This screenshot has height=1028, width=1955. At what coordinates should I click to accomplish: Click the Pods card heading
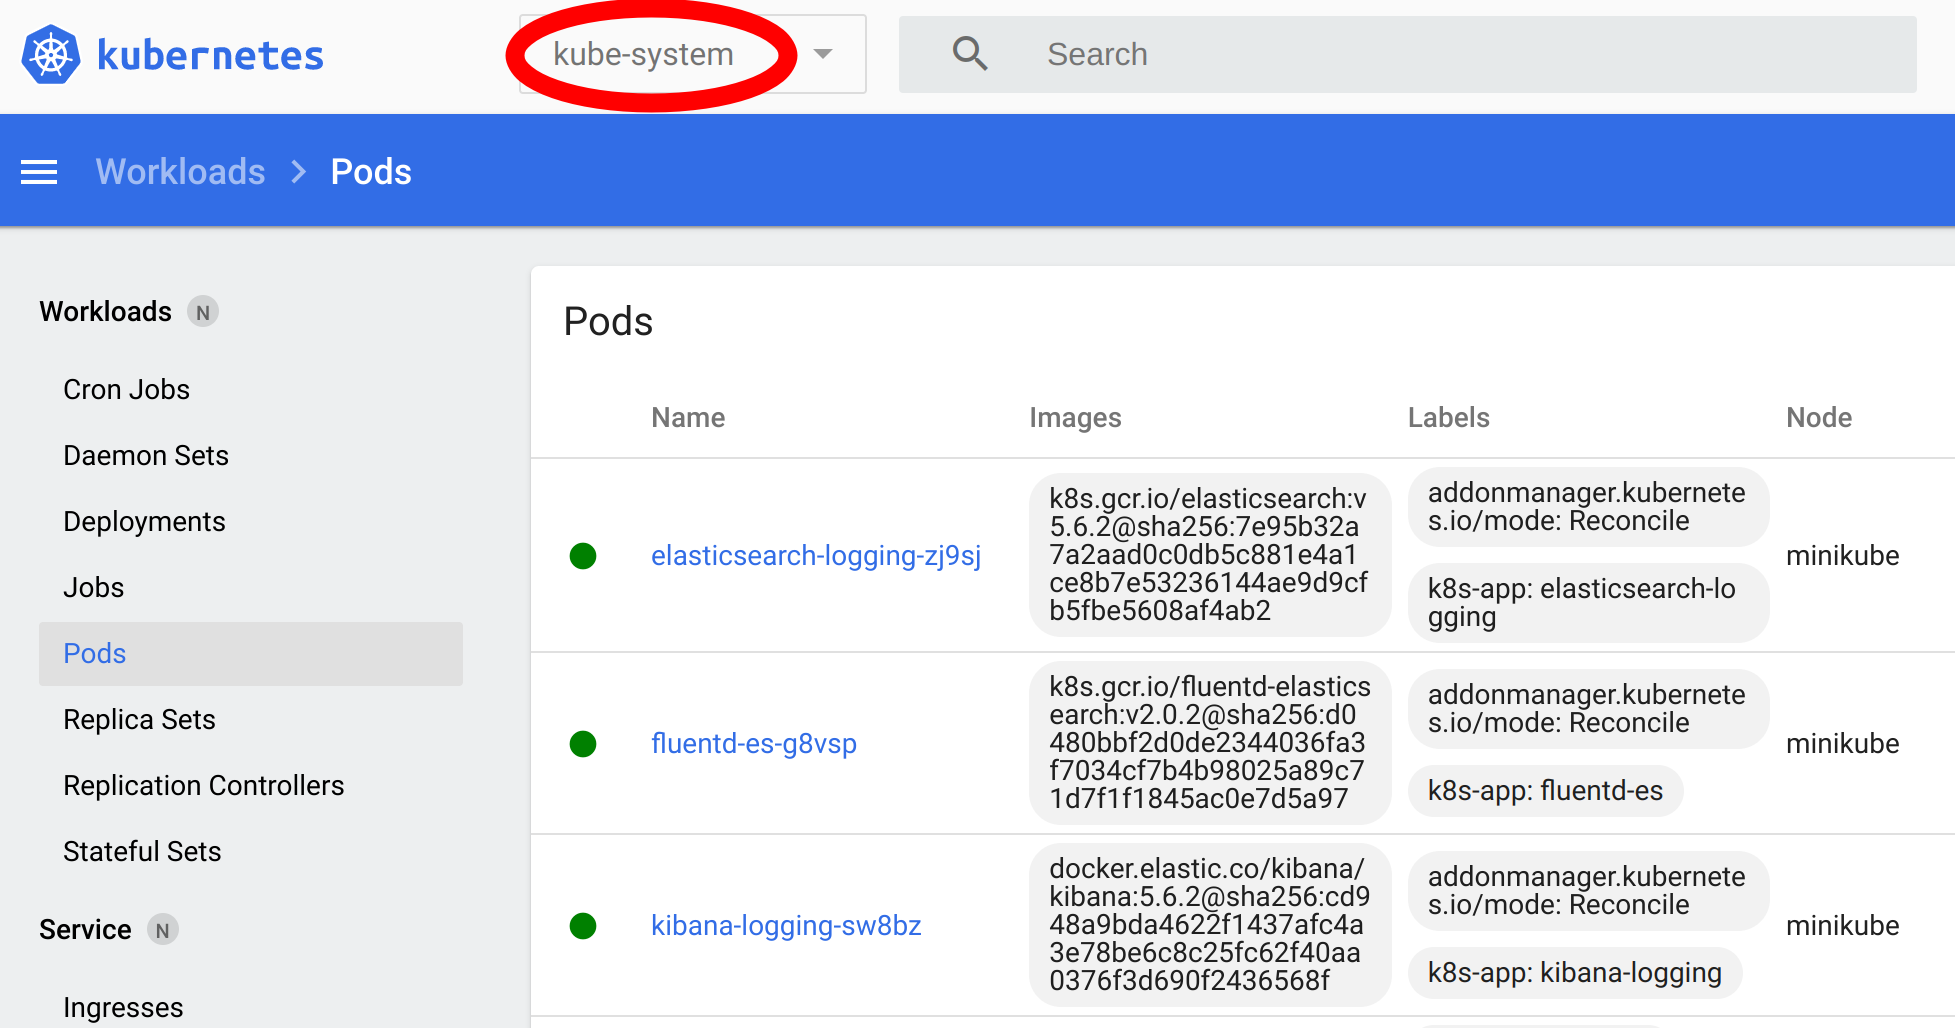point(608,322)
